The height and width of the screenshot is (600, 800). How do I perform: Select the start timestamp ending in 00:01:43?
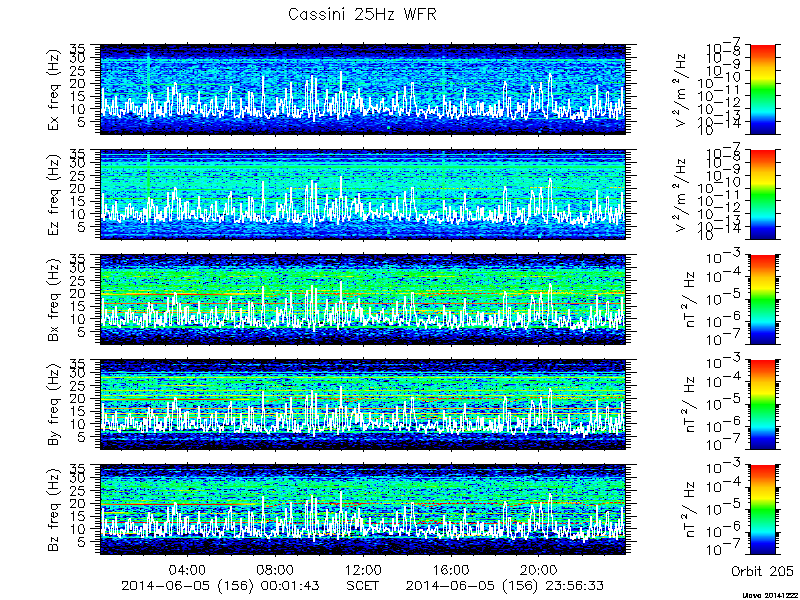point(220,586)
